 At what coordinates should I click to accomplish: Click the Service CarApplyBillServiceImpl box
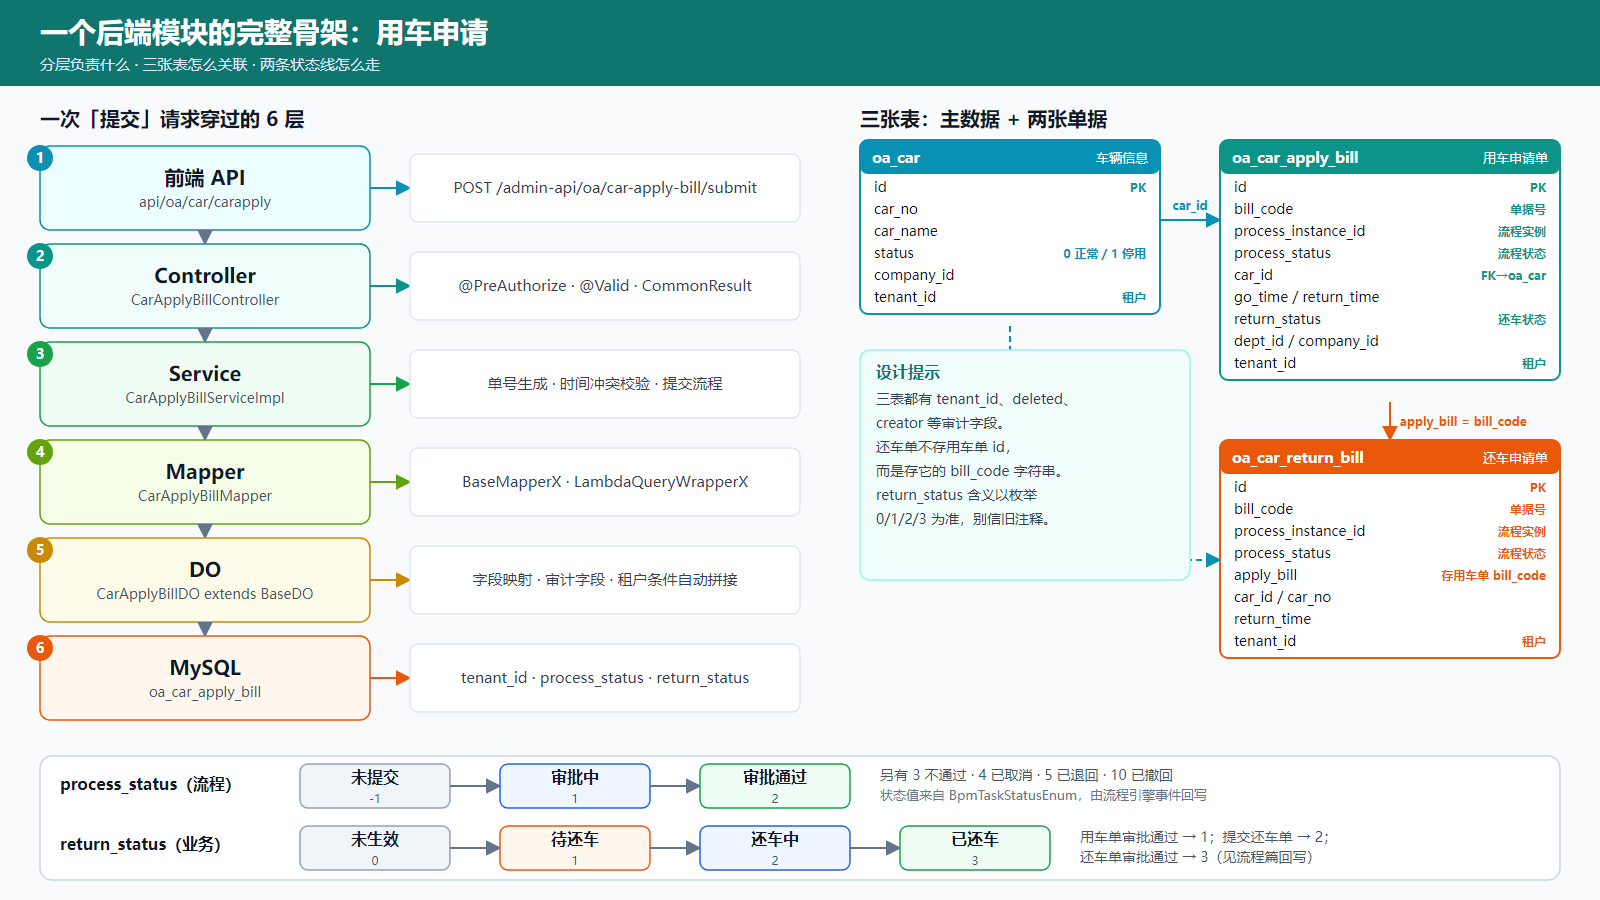point(205,384)
